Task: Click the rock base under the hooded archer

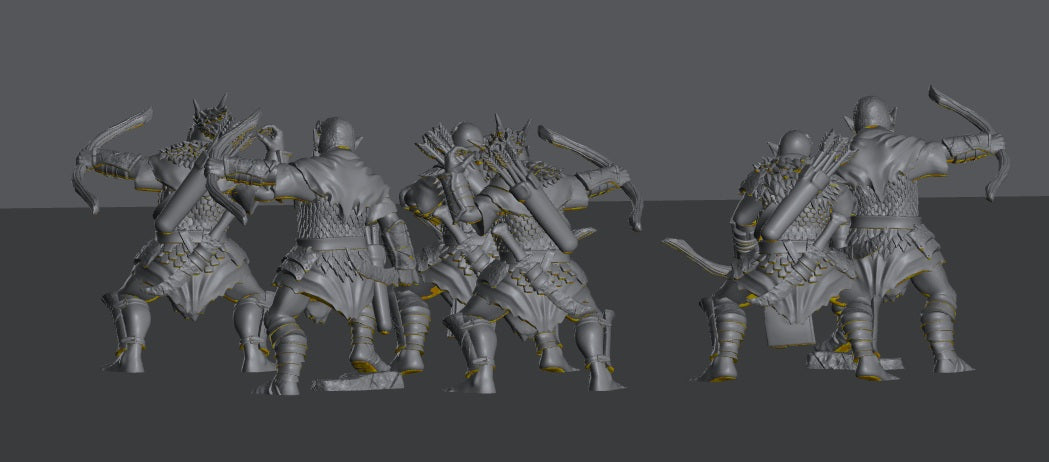Action: click(x=358, y=382)
